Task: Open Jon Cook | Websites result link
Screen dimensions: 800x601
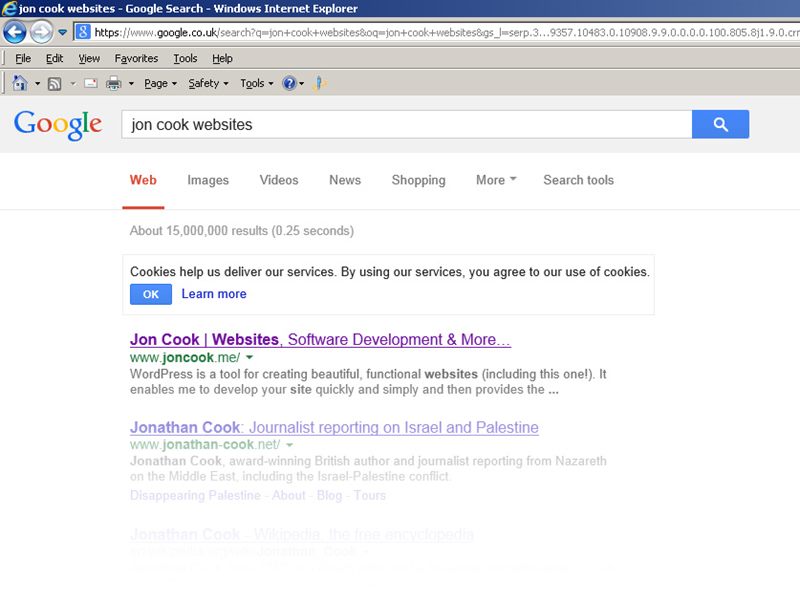Action: click(320, 339)
